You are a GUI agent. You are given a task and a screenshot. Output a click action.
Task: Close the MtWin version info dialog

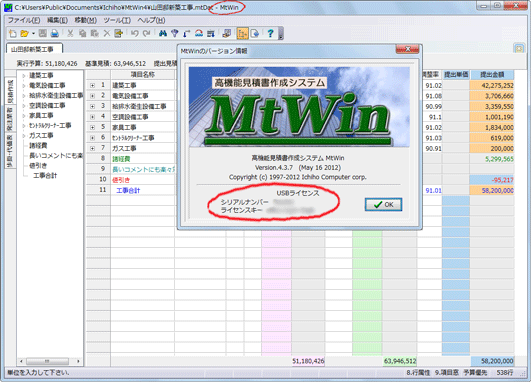pos(407,49)
